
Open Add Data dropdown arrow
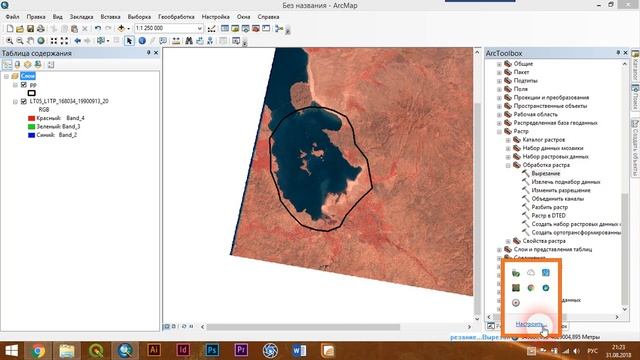point(128,29)
